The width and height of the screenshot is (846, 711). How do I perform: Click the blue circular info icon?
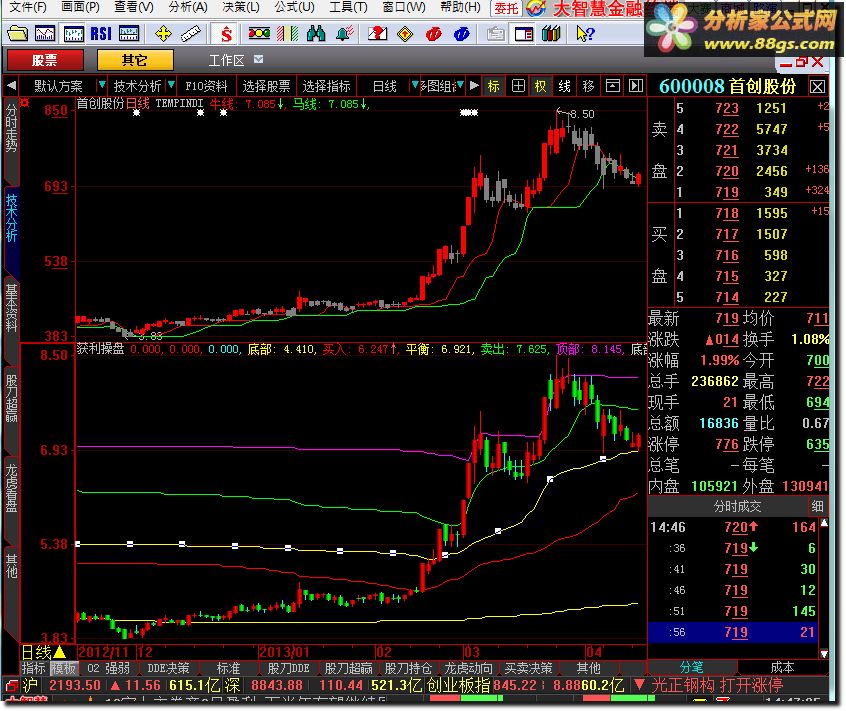(461, 34)
